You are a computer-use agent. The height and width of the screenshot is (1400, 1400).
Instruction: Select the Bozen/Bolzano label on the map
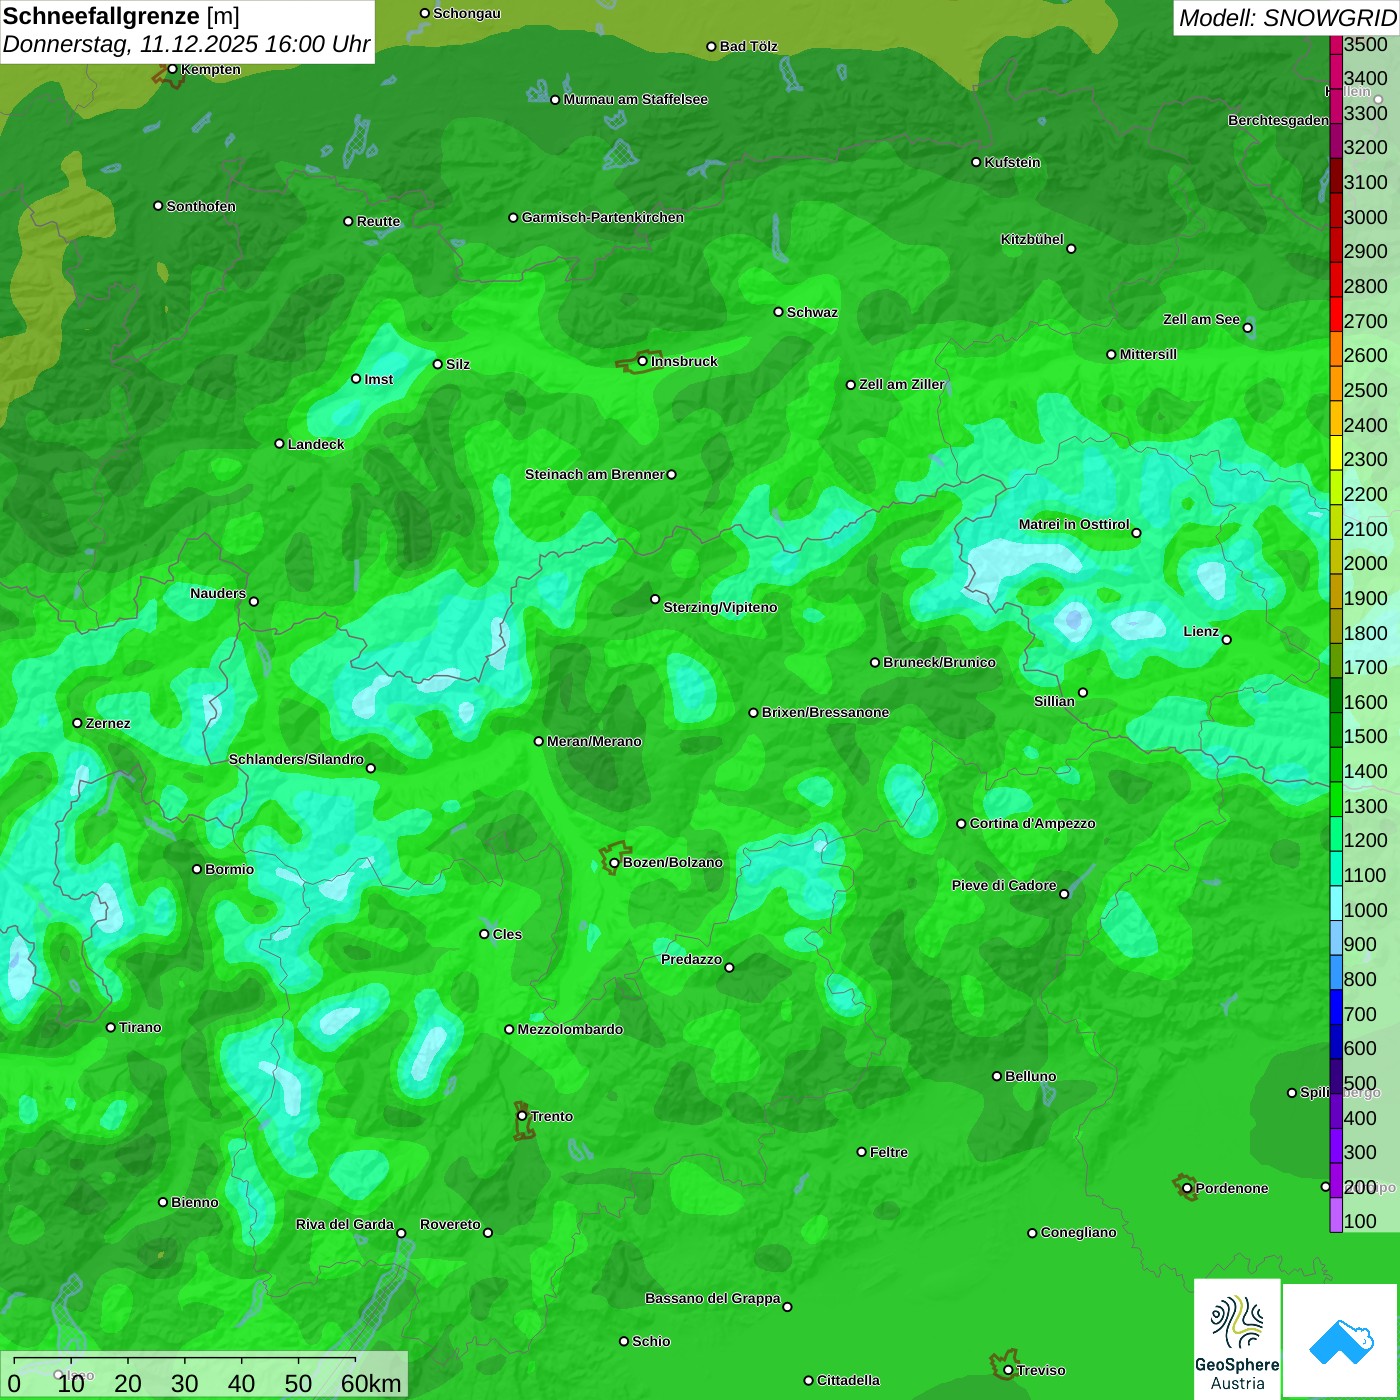(673, 862)
